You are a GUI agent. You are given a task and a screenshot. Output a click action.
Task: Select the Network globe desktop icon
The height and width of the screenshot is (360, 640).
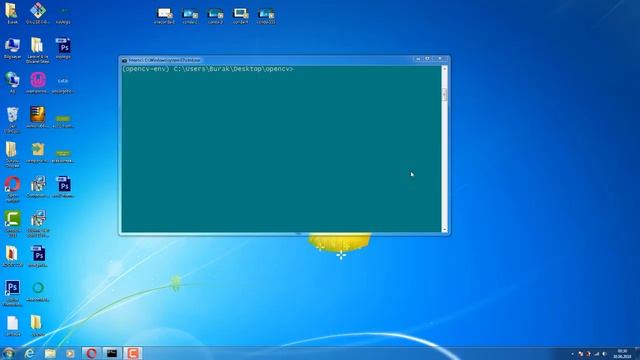pos(12,82)
